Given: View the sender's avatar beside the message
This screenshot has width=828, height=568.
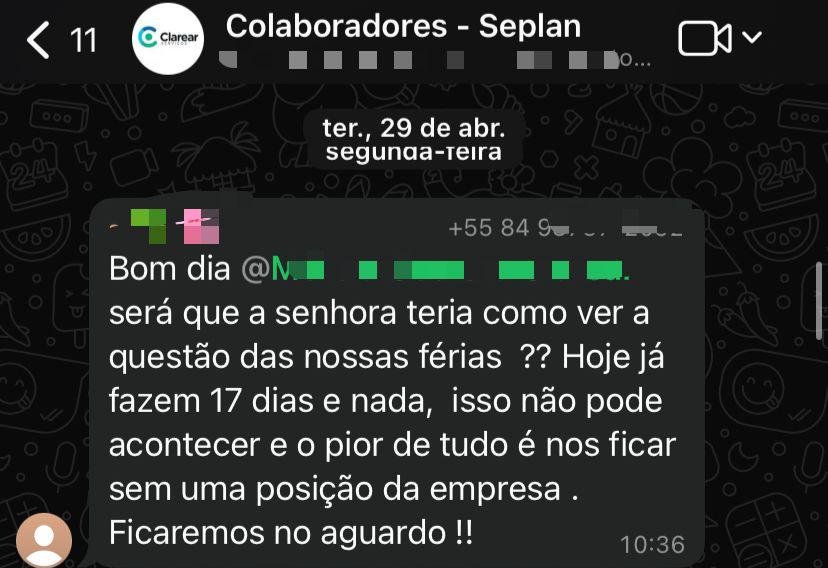Looking at the screenshot, I should (x=44, y=541).
